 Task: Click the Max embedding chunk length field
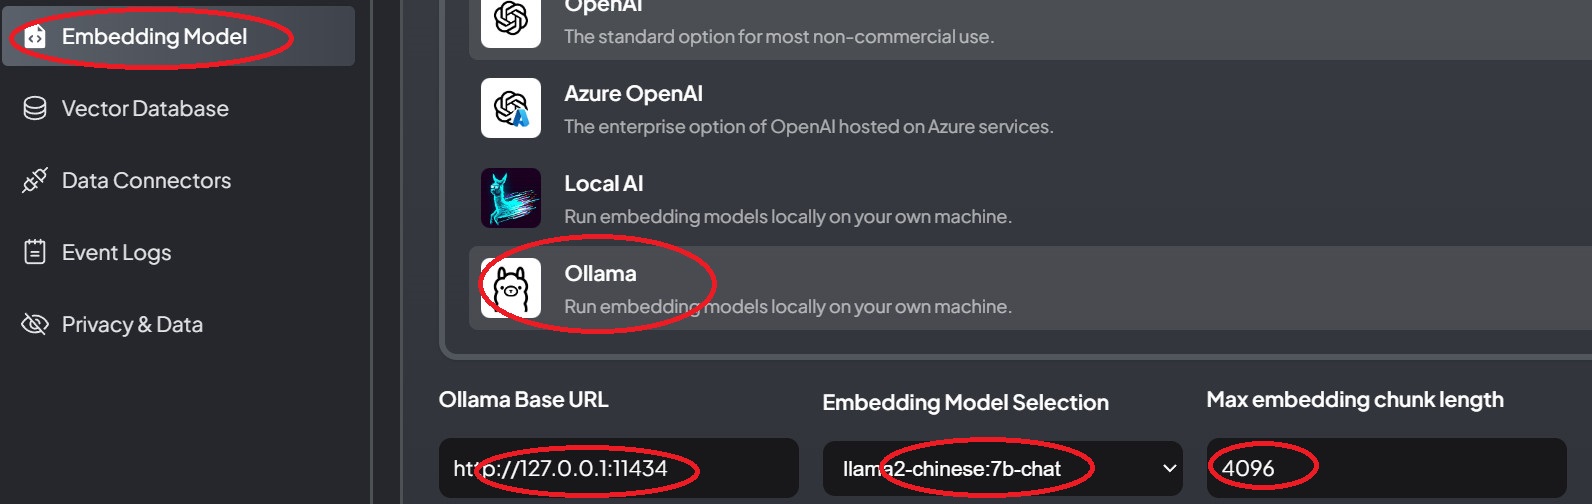tap(1385, 468)
